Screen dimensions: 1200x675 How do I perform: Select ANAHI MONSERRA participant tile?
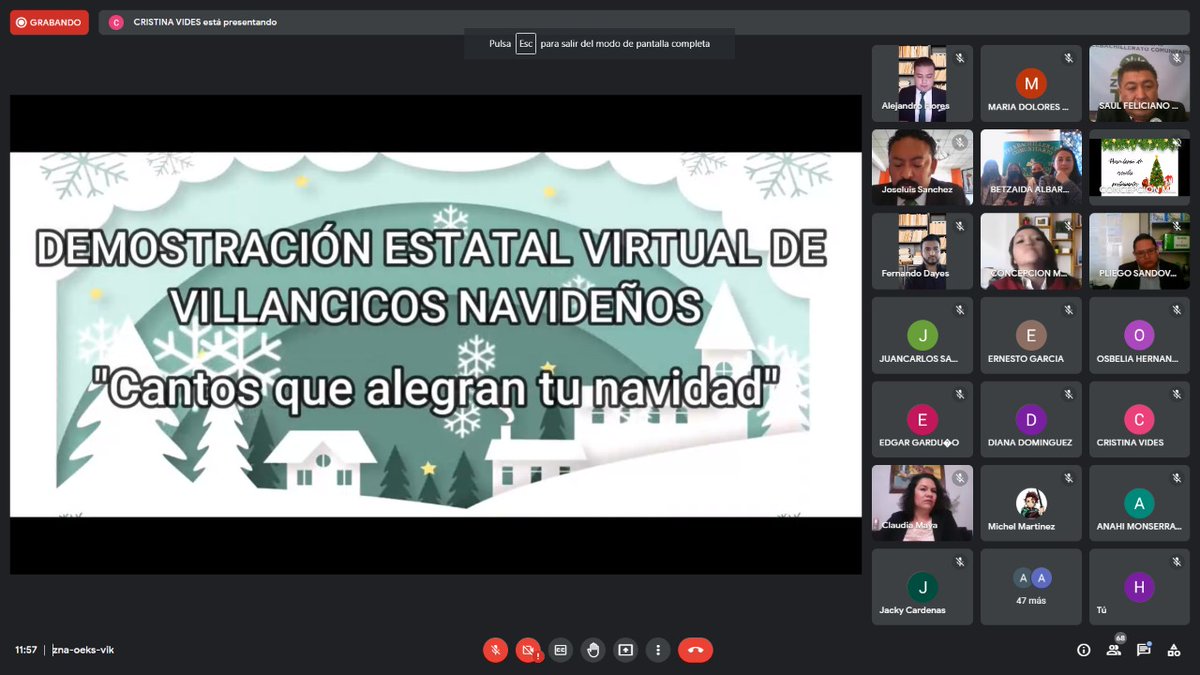(x=1139, y=503)
